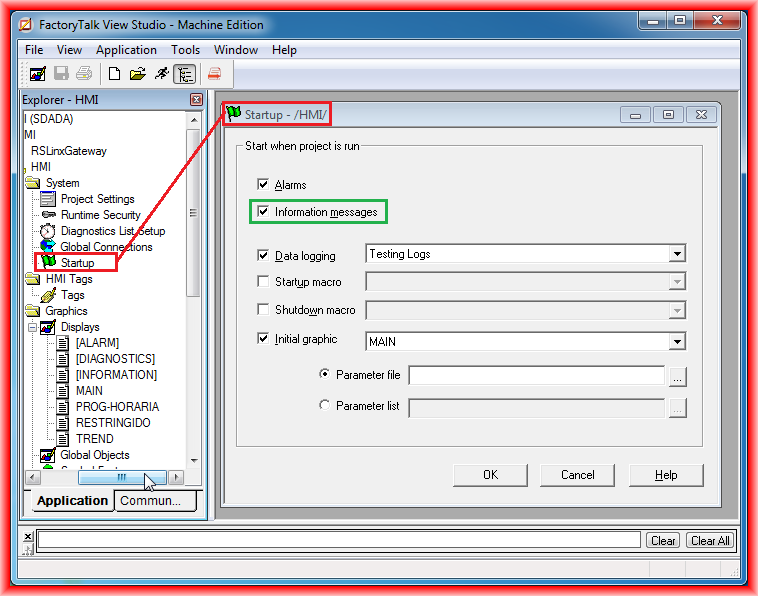Click the red printer icon in toolbar

pyautogui.click(x=214, y=74)
